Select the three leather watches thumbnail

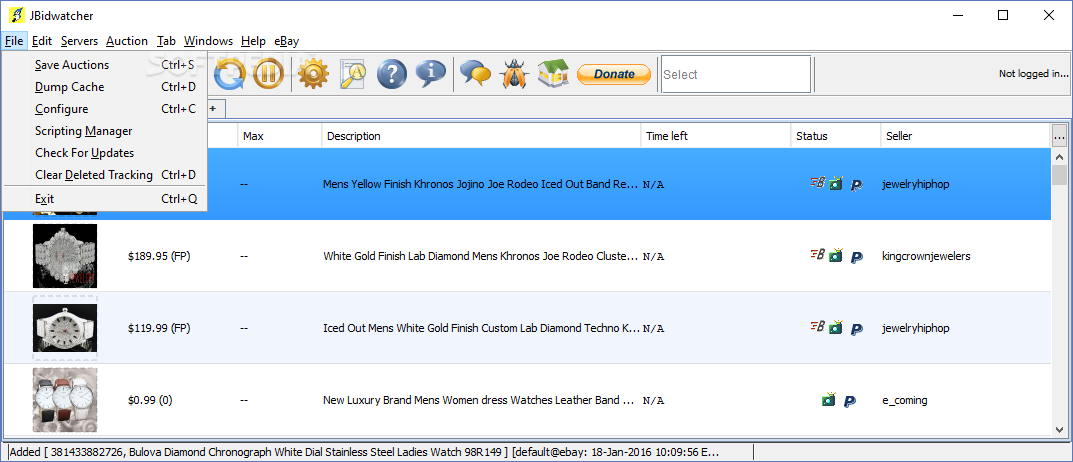(x=65, y=400)
